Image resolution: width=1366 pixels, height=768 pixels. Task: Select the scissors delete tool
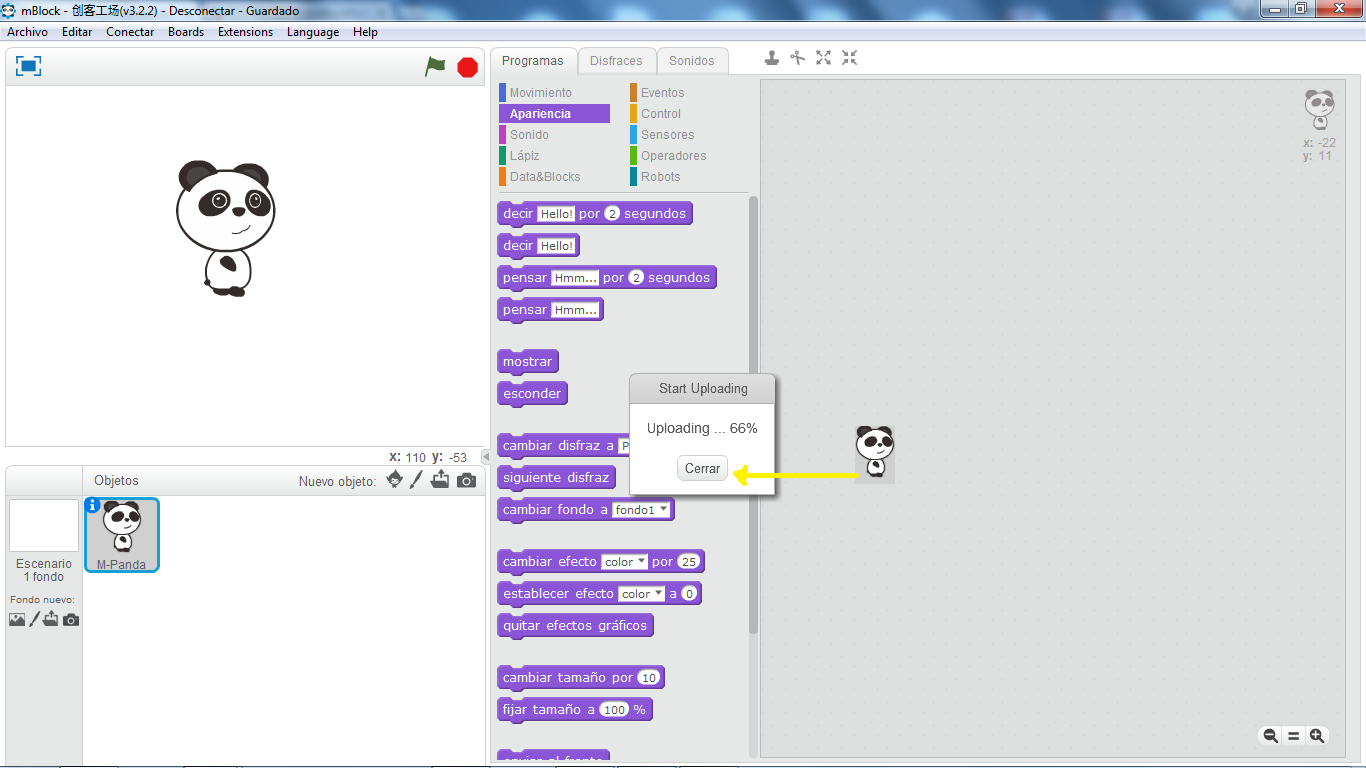pos(797,58)
